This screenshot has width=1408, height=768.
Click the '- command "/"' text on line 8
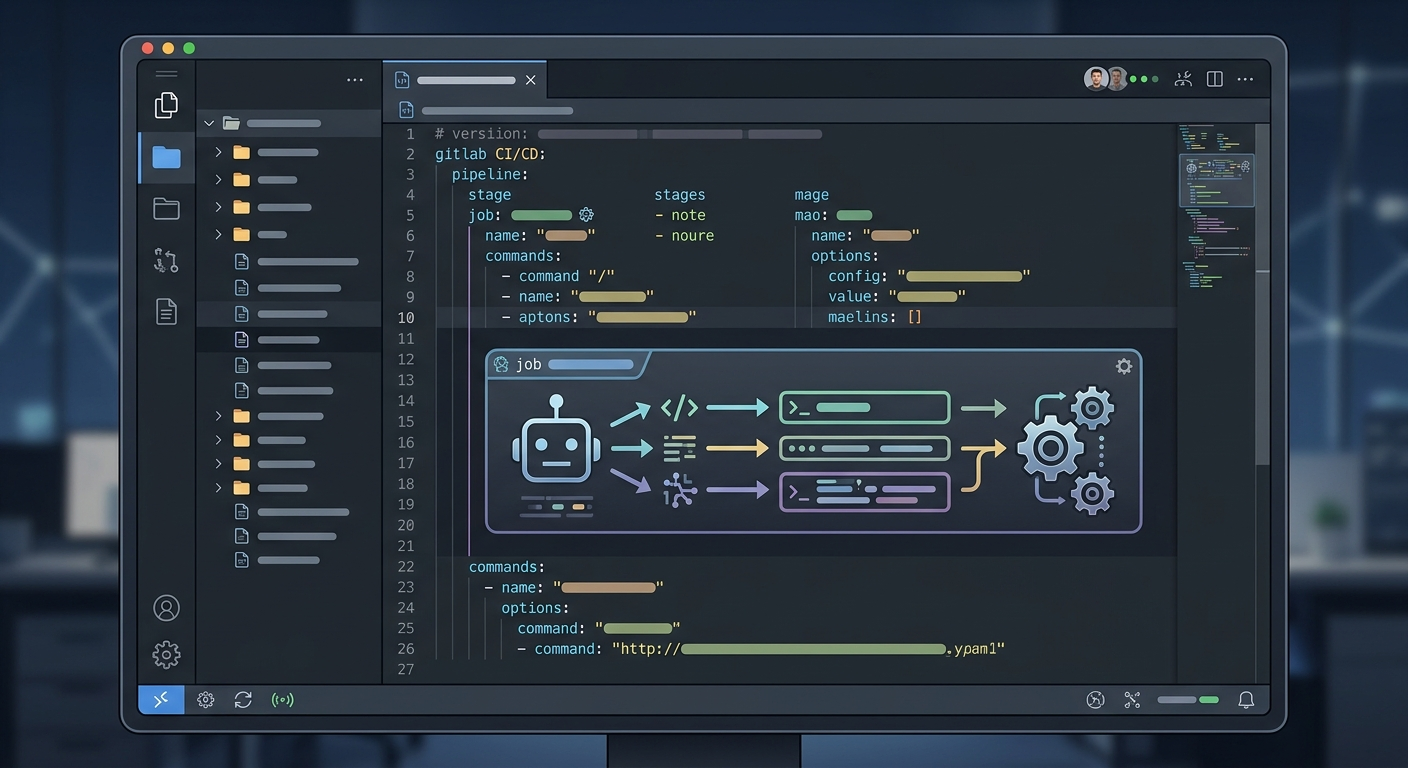click(x=558, y=276)
